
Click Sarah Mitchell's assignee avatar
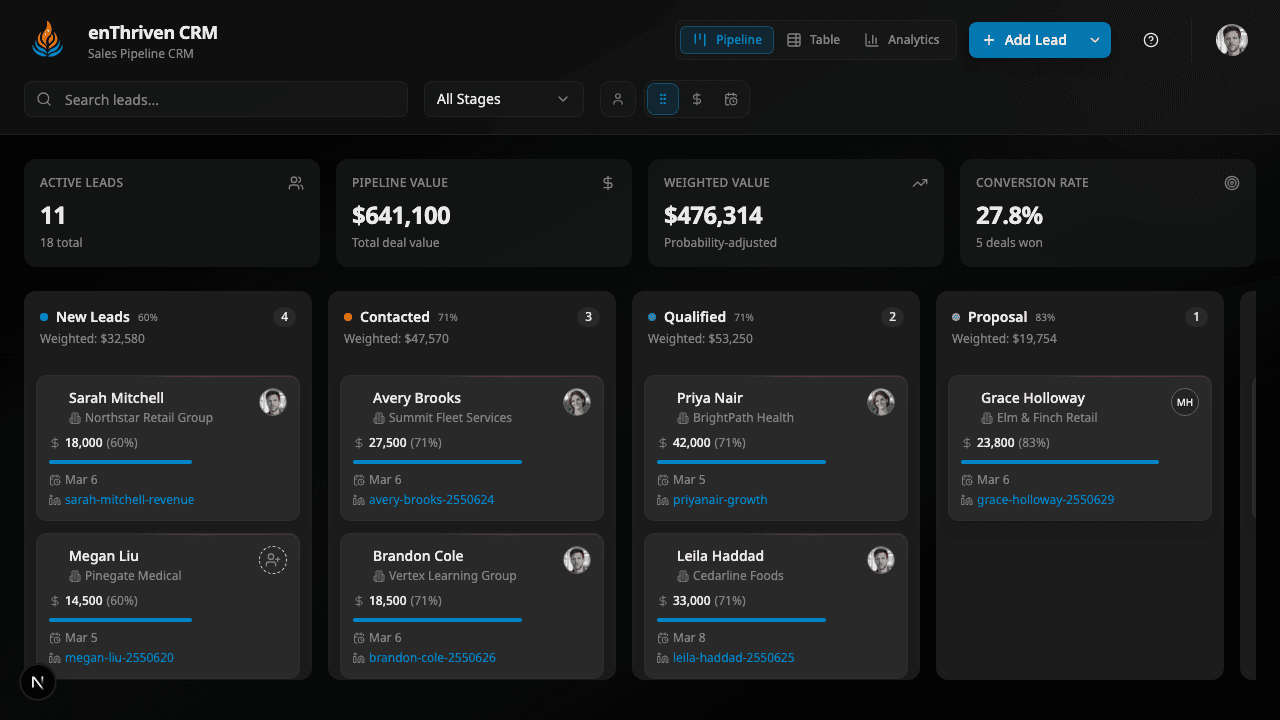[x=273, y=402]
